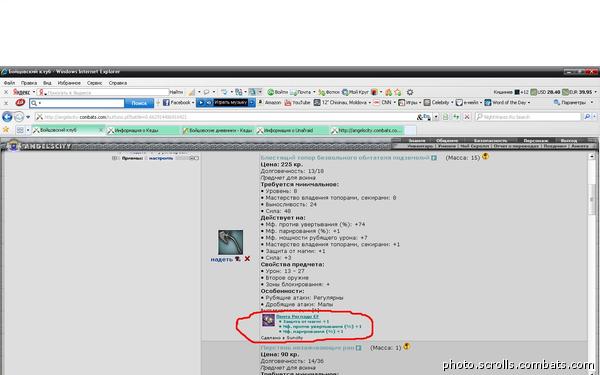
Task: Click the yellow icon beside Масса: 15
Action: click(485, 156)
